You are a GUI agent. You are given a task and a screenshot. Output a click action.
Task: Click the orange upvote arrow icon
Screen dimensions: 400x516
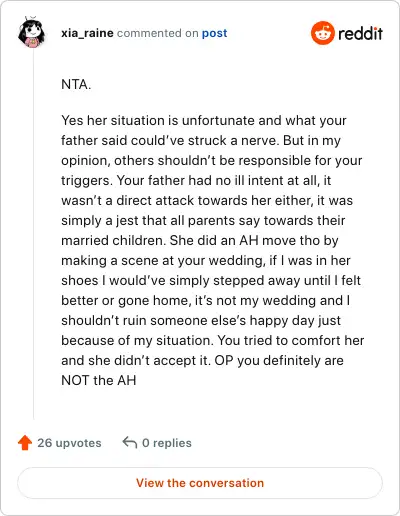tap(25, 443)
